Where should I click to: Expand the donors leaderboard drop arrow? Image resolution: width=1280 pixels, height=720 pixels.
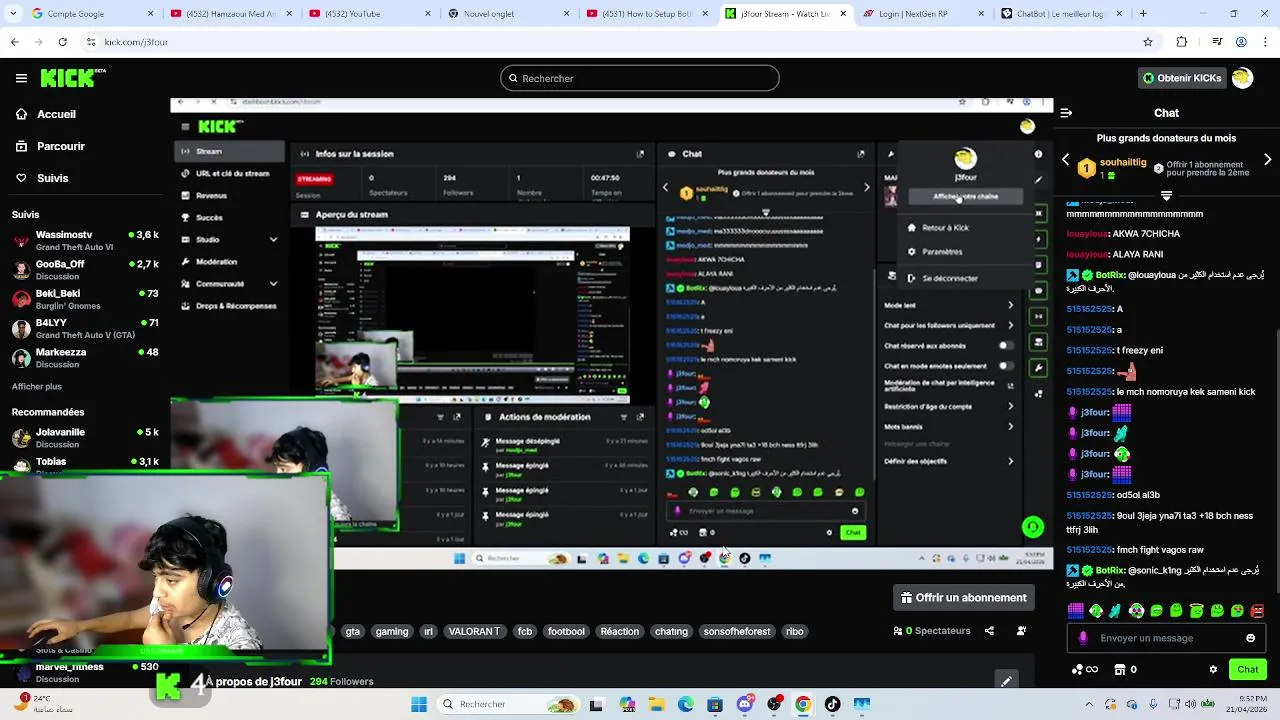(x=1166, y=195)
